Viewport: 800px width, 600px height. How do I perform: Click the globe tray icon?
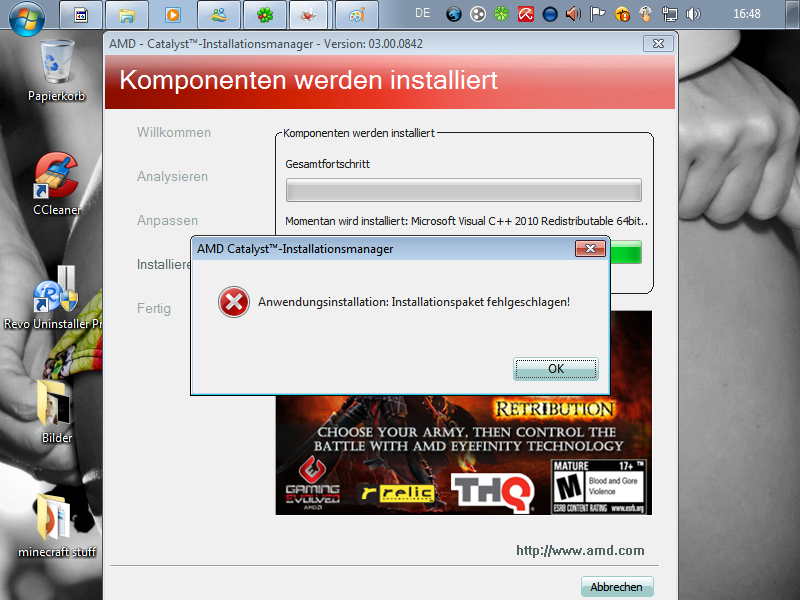[x=454, y=14]
